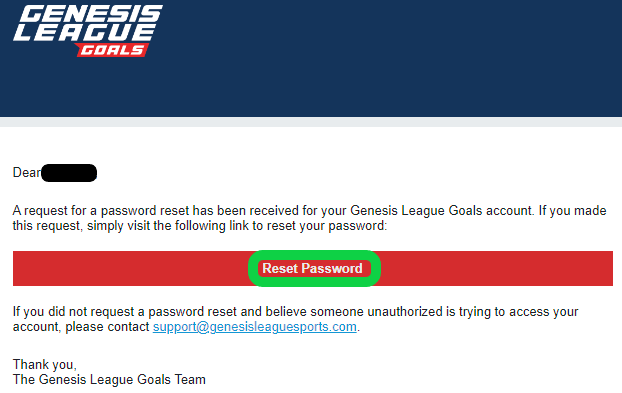Click the LEAGUE word in the logo
The width and height of the screenshot is (622, 393).
pos(84,33)
